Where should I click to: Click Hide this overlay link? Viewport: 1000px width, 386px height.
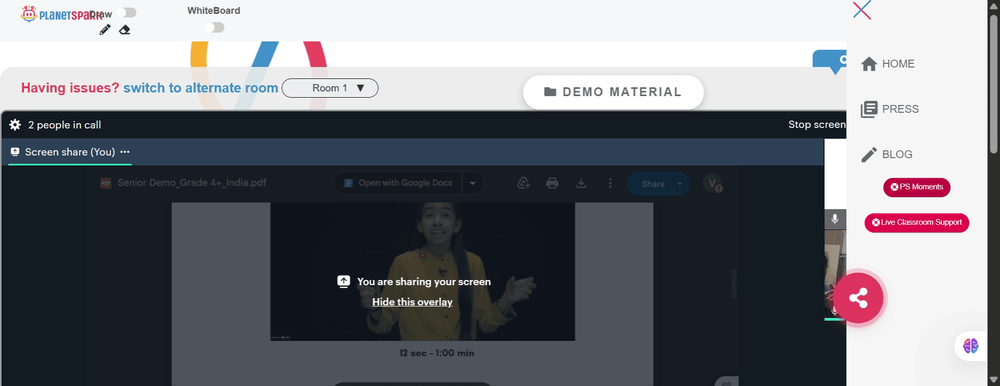click(x=412, y=302)
